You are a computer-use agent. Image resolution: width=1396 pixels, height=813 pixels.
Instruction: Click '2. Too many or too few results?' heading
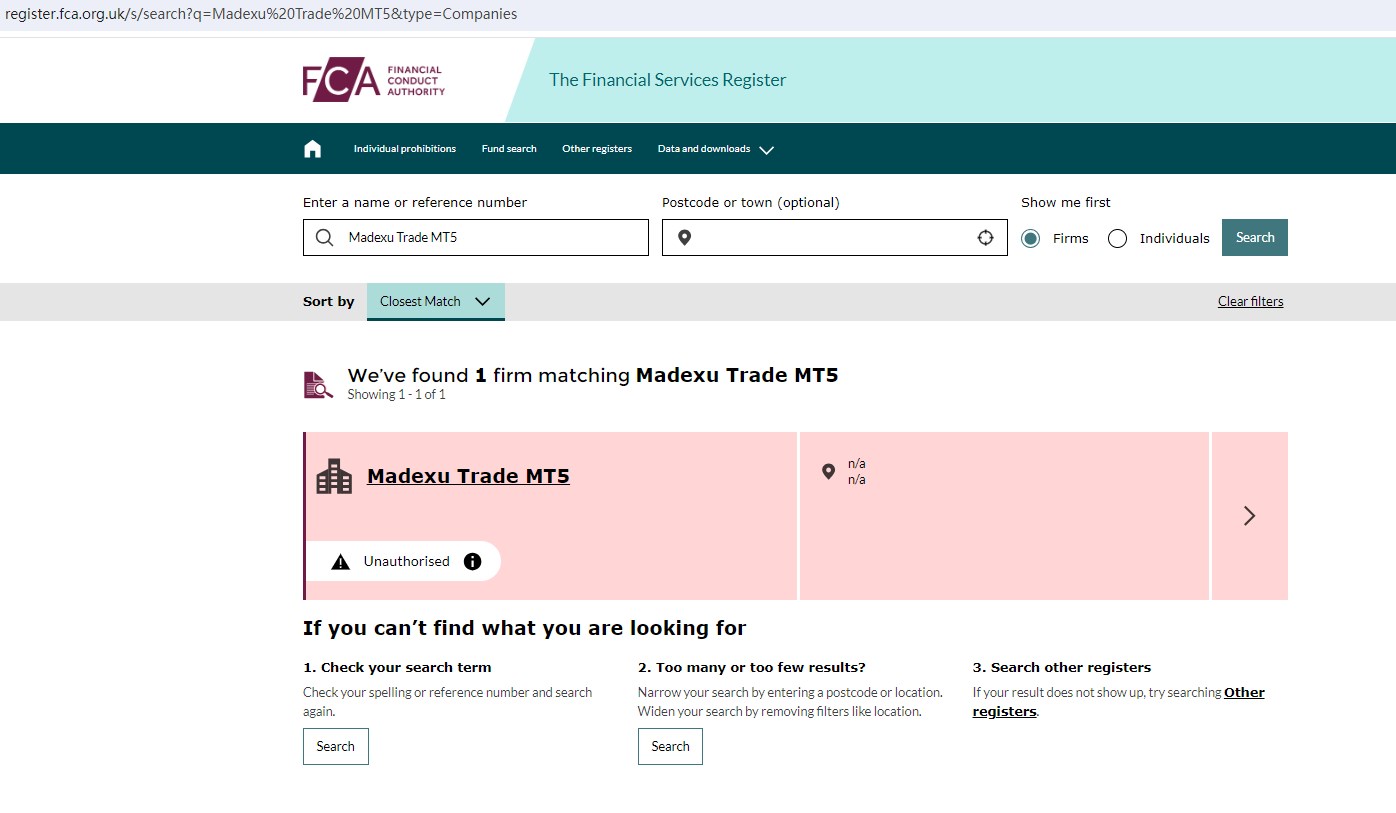tap(752, 668)
